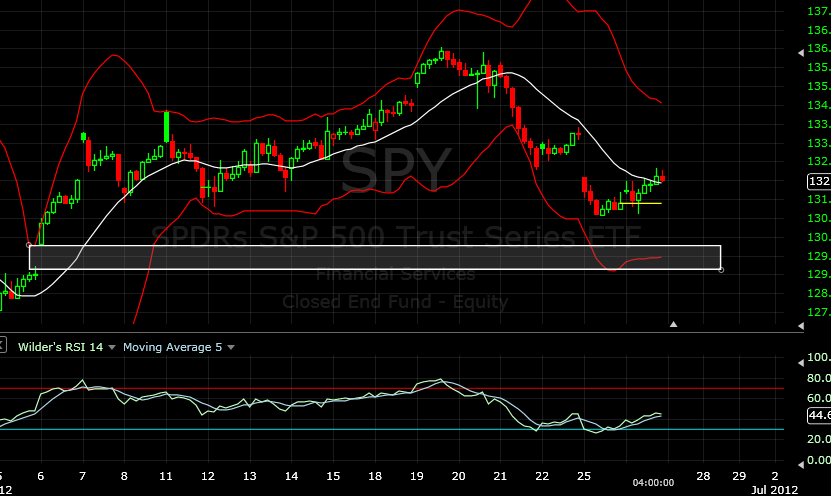Click date label 7 on time axis
This screenshot has width=831, height=496.
82,476
